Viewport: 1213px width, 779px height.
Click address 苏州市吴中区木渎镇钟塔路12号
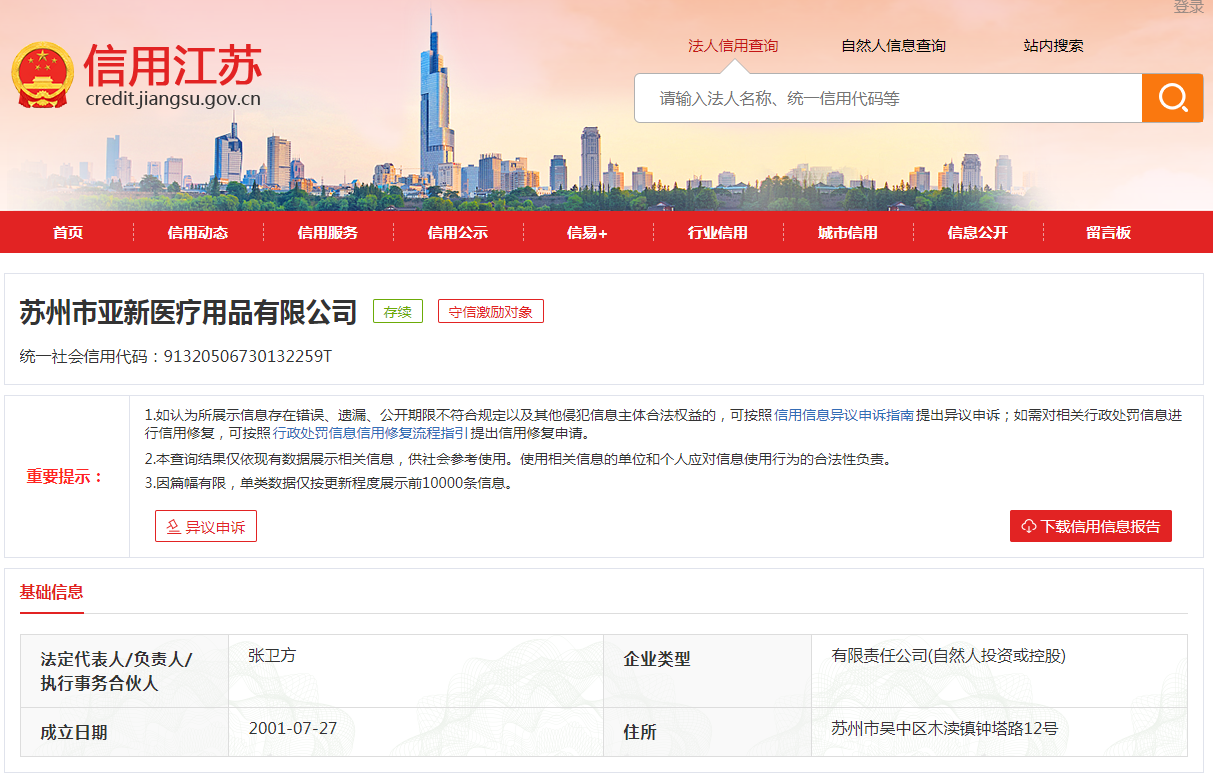[x=944, y=728]
